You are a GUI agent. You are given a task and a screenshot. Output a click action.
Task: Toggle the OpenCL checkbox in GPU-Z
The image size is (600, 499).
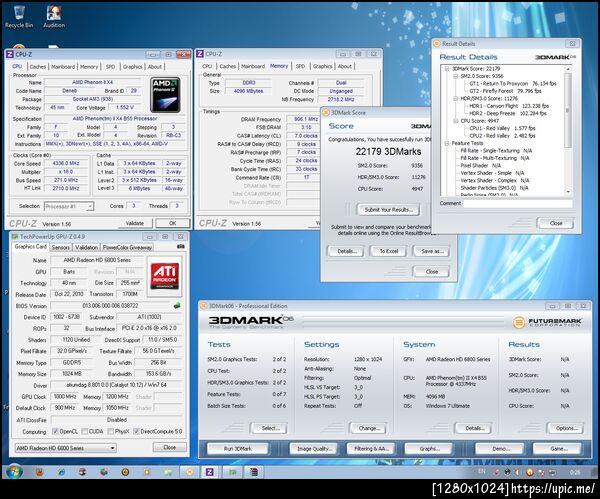click(x=55, y=431)
